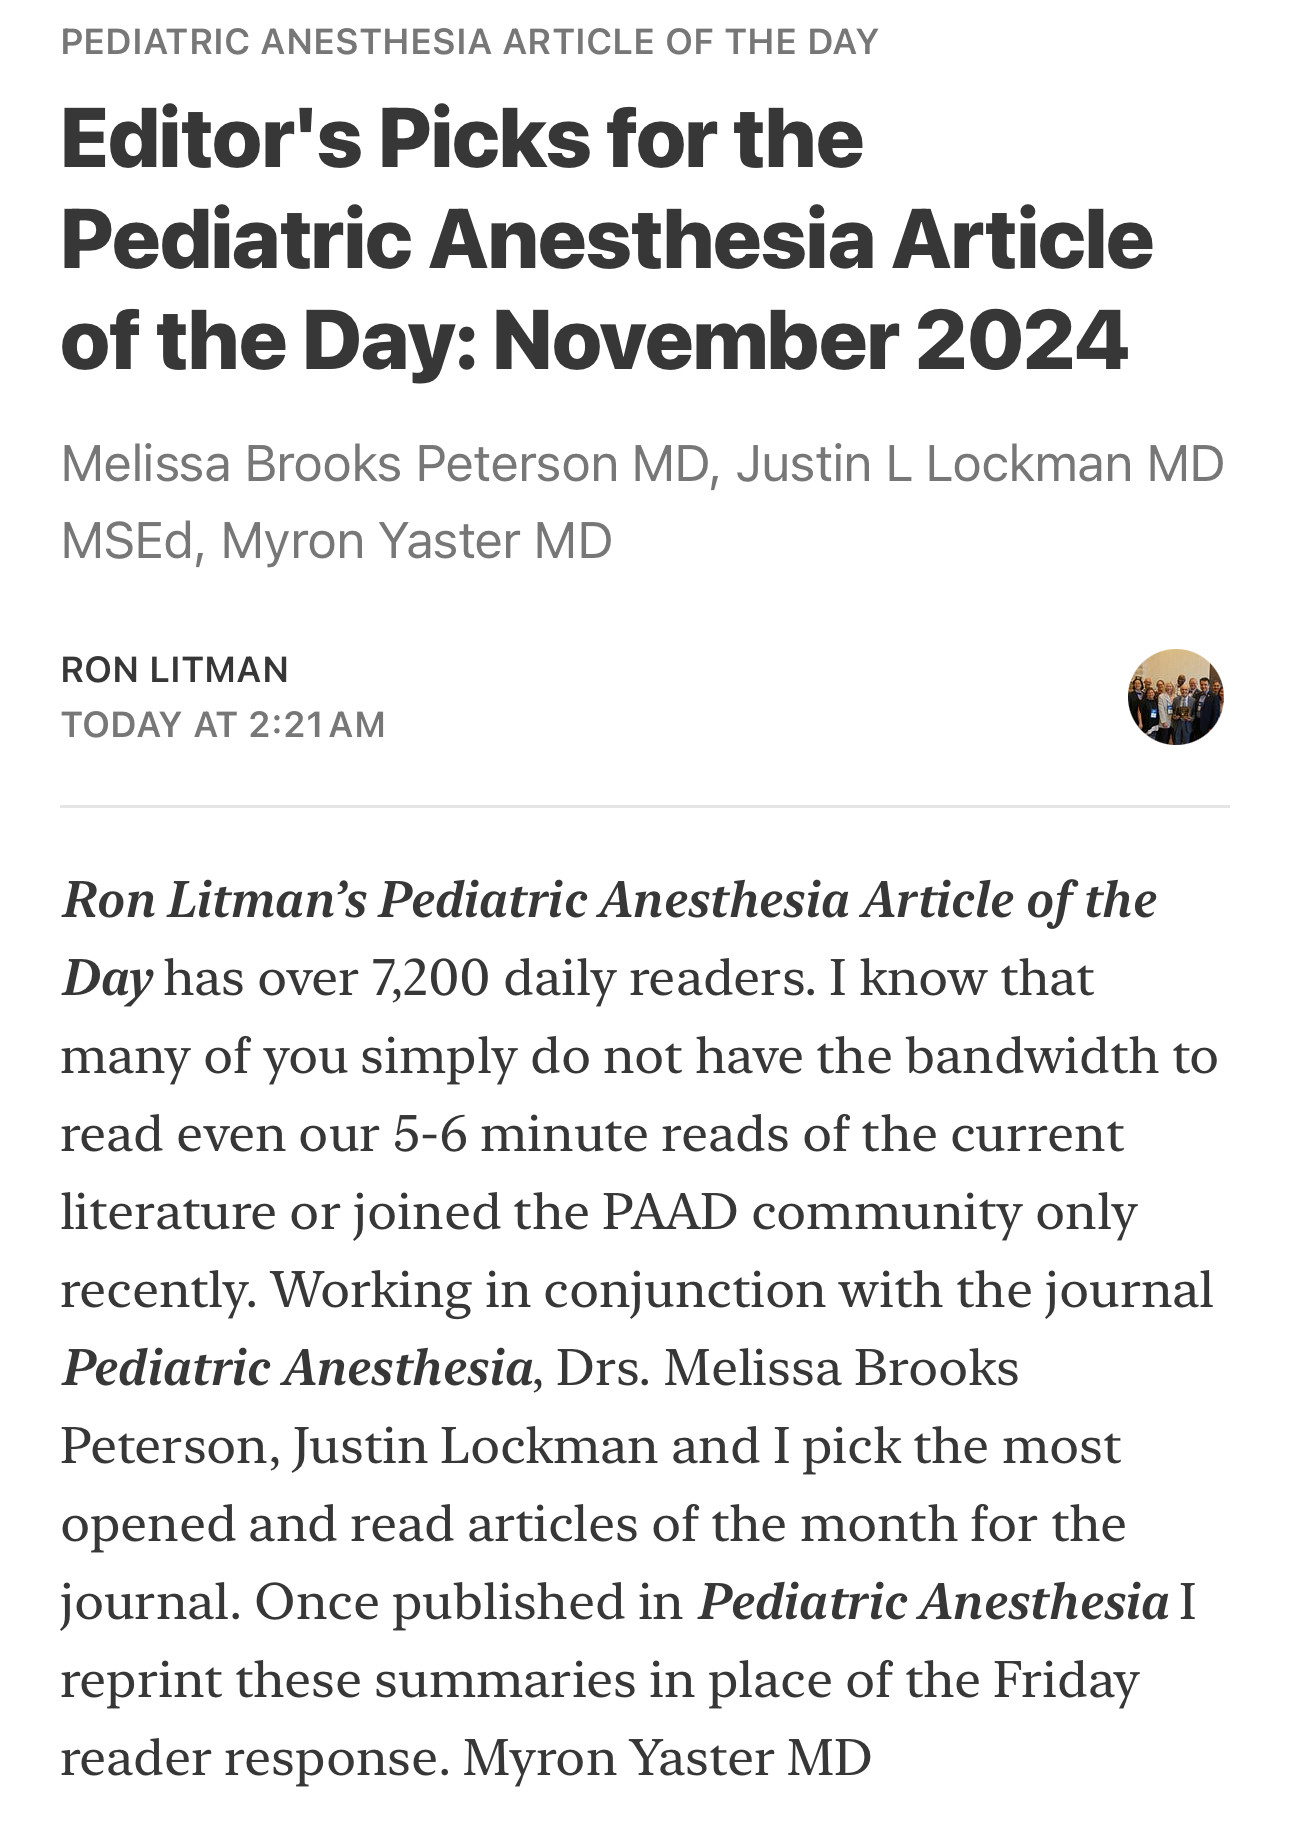Open the Pediatric Anesthesia Article of the Day publication header

(x=469, y=42)
